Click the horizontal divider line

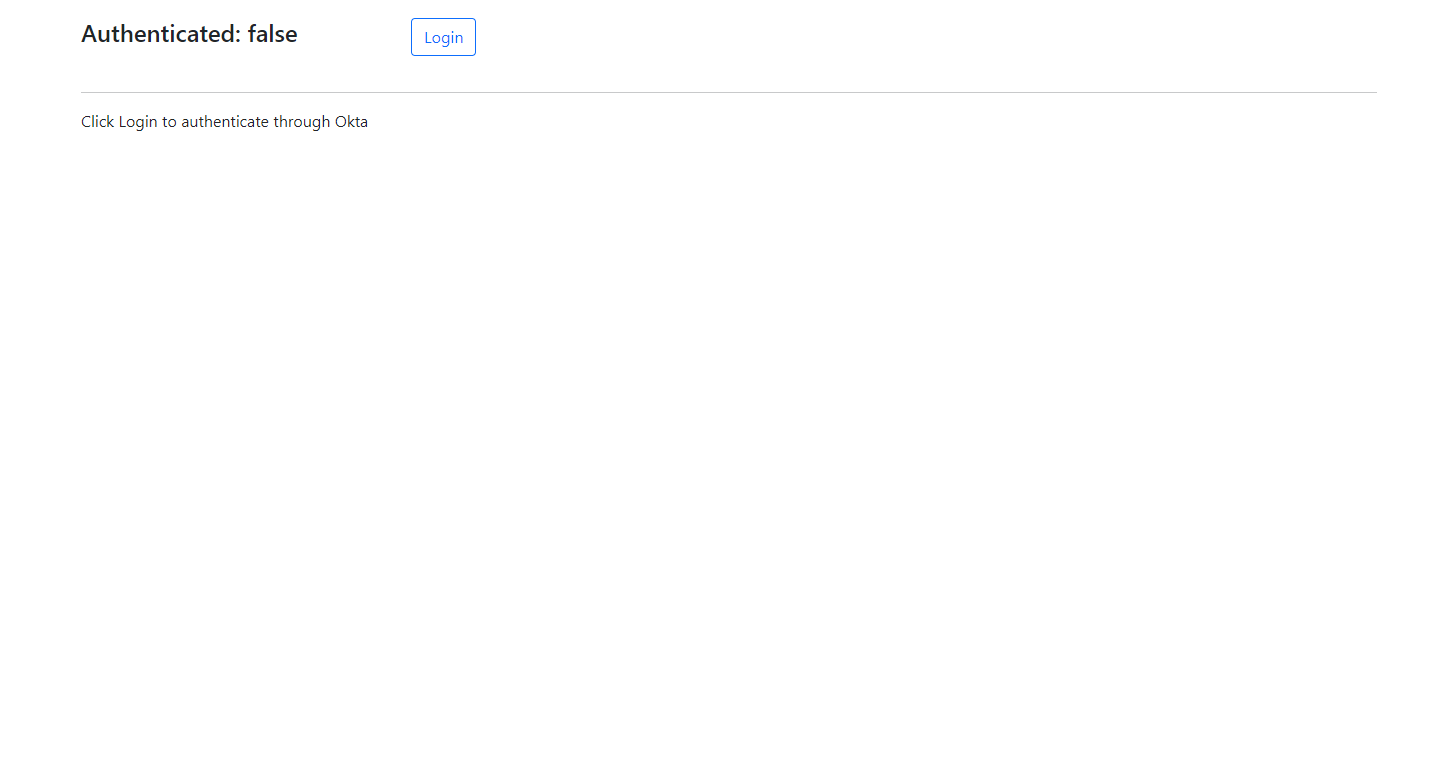(728, 90)
